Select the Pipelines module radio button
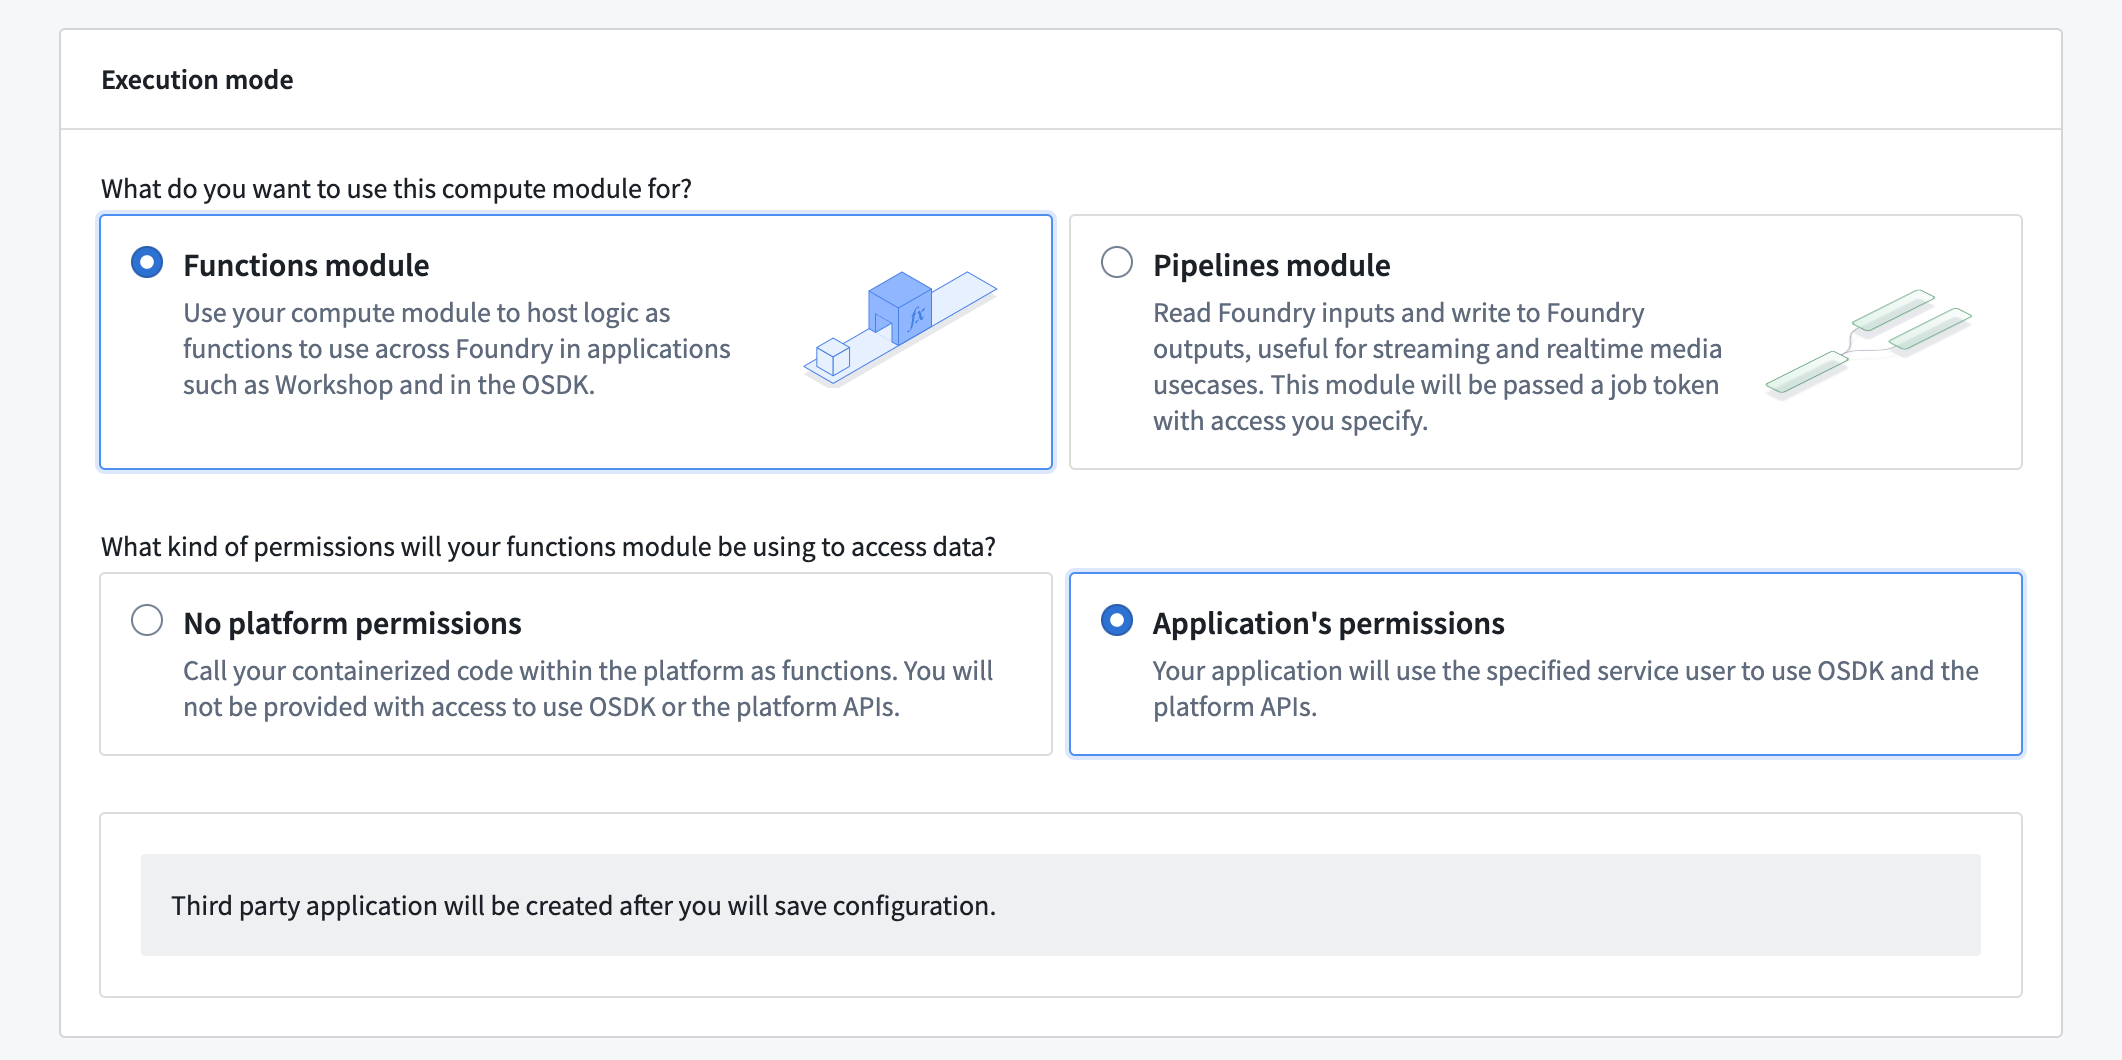This screenshot has width=2122, height=1060. [x=1117, y=262]
